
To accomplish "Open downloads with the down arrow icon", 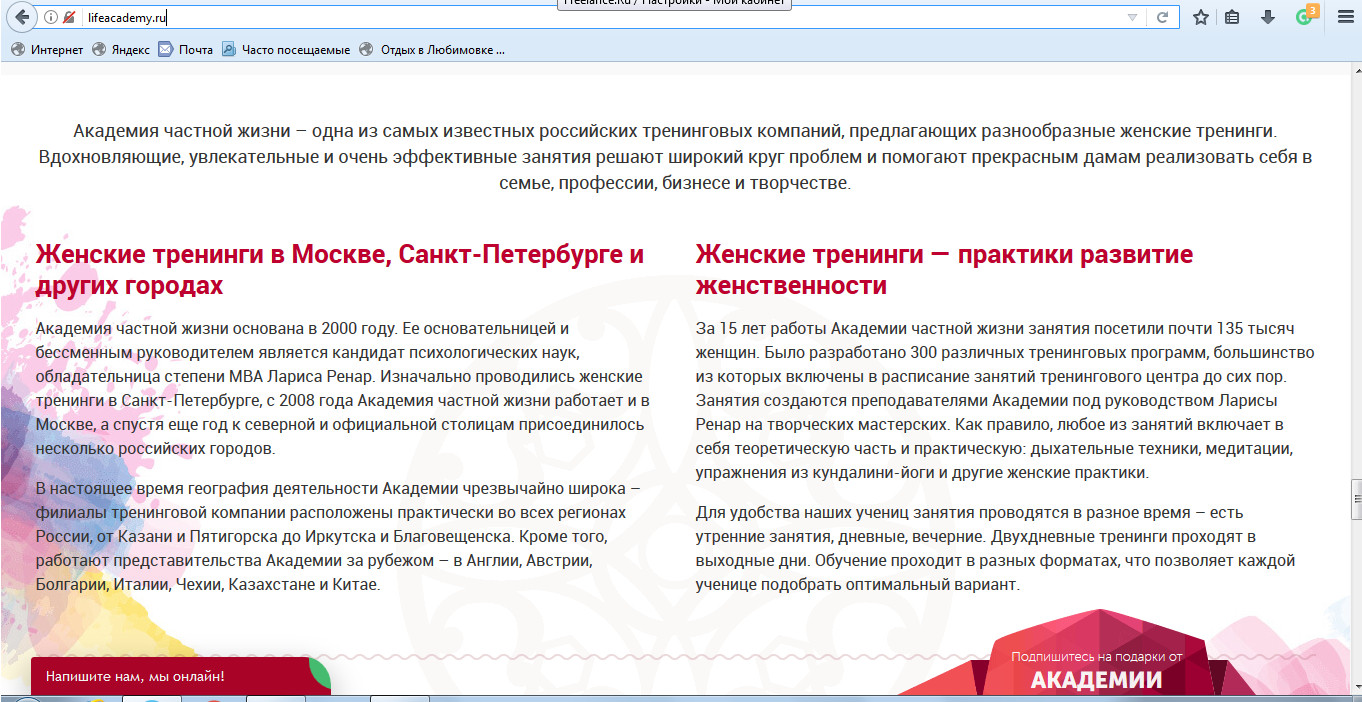I will click(1268, 17).
